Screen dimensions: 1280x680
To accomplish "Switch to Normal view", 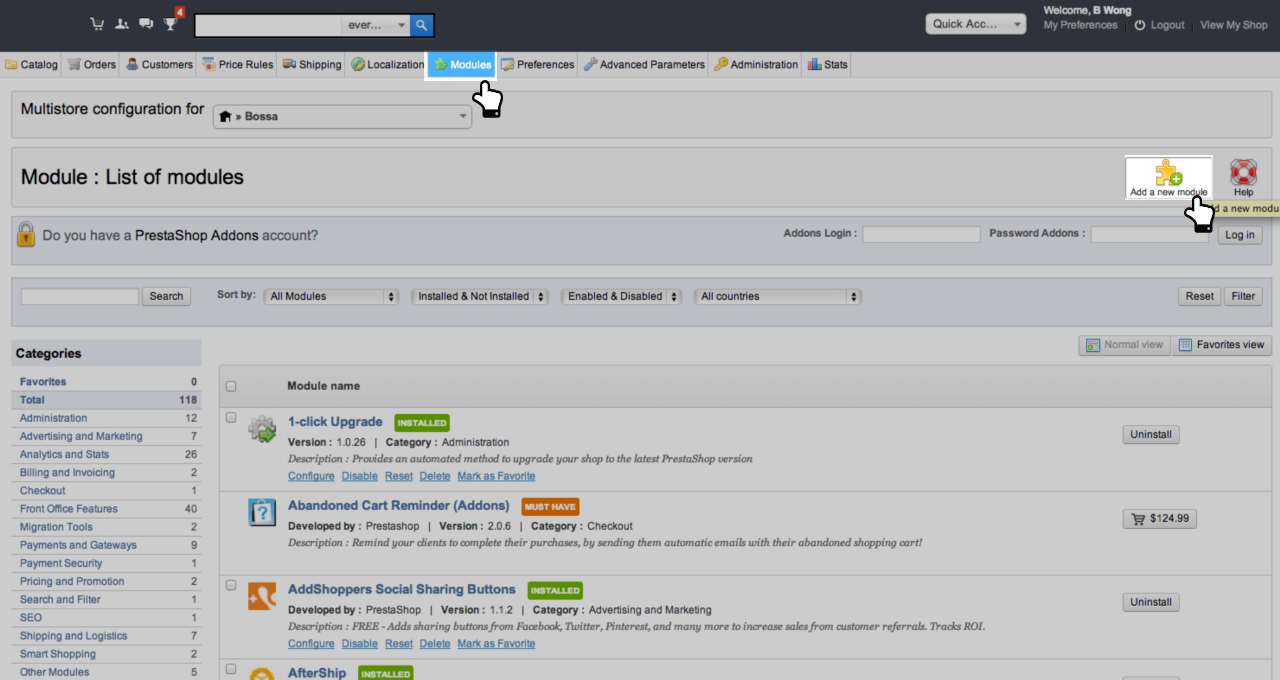I will pos(1125,345).
